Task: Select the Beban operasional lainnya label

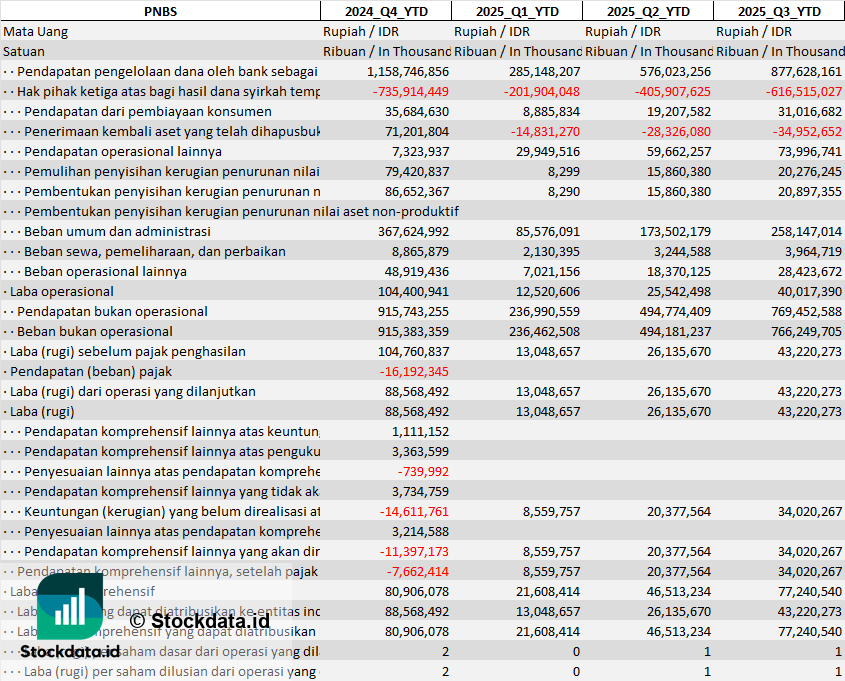Action: (105, 271)
